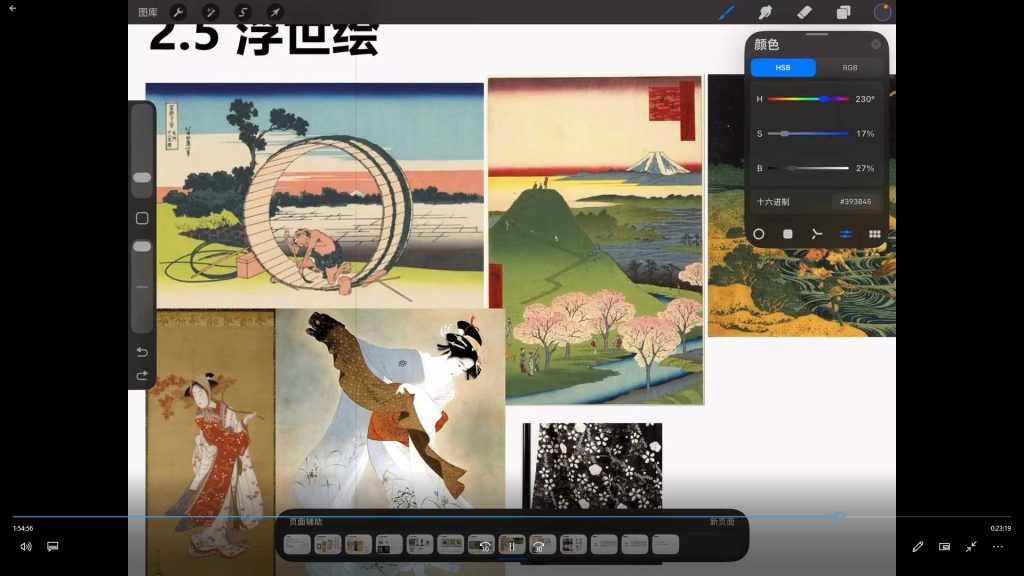Select the Brush paint tool
Screen dimensions: 1024x576
click(726, 12)
